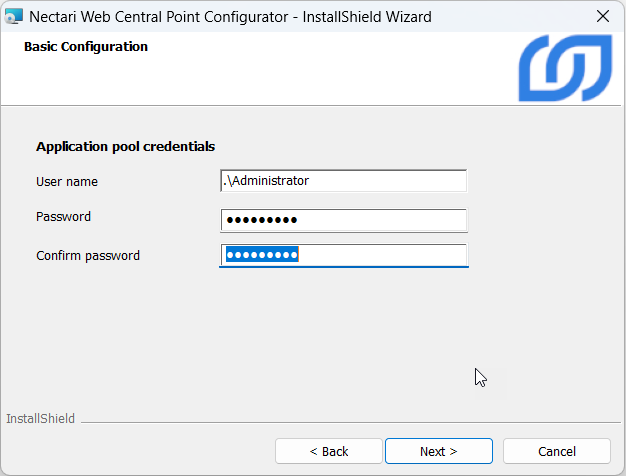This screenshot has width=626, height=476.
Task: Click the "Basic Configuration" header title
Action: tap(85, 47)
